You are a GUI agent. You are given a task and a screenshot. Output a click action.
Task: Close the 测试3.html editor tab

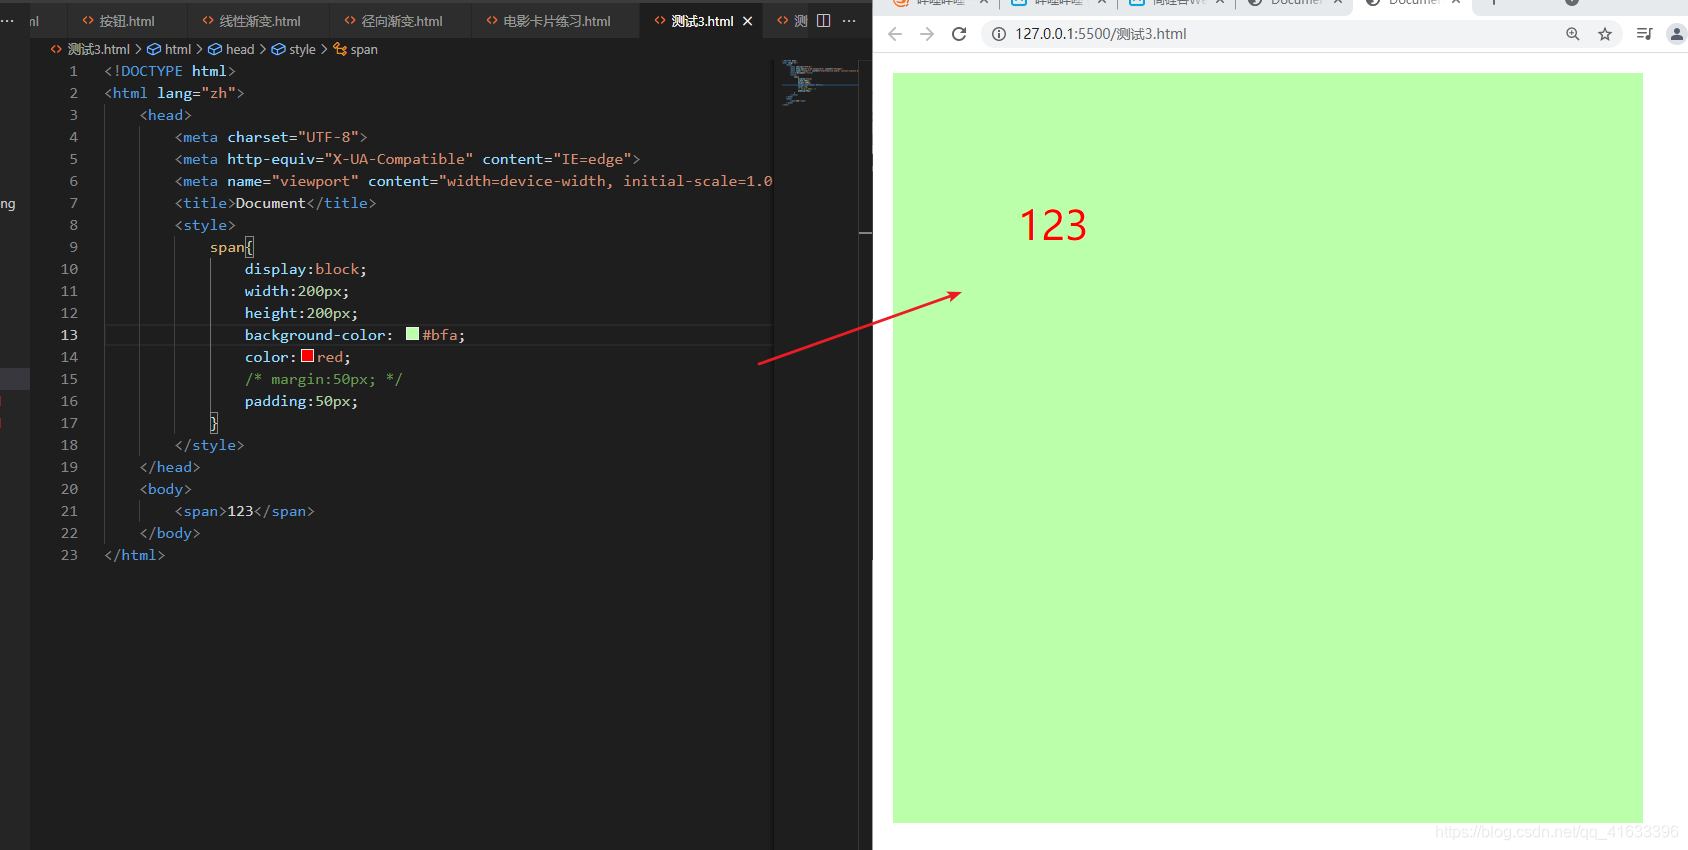pos(747,21)
